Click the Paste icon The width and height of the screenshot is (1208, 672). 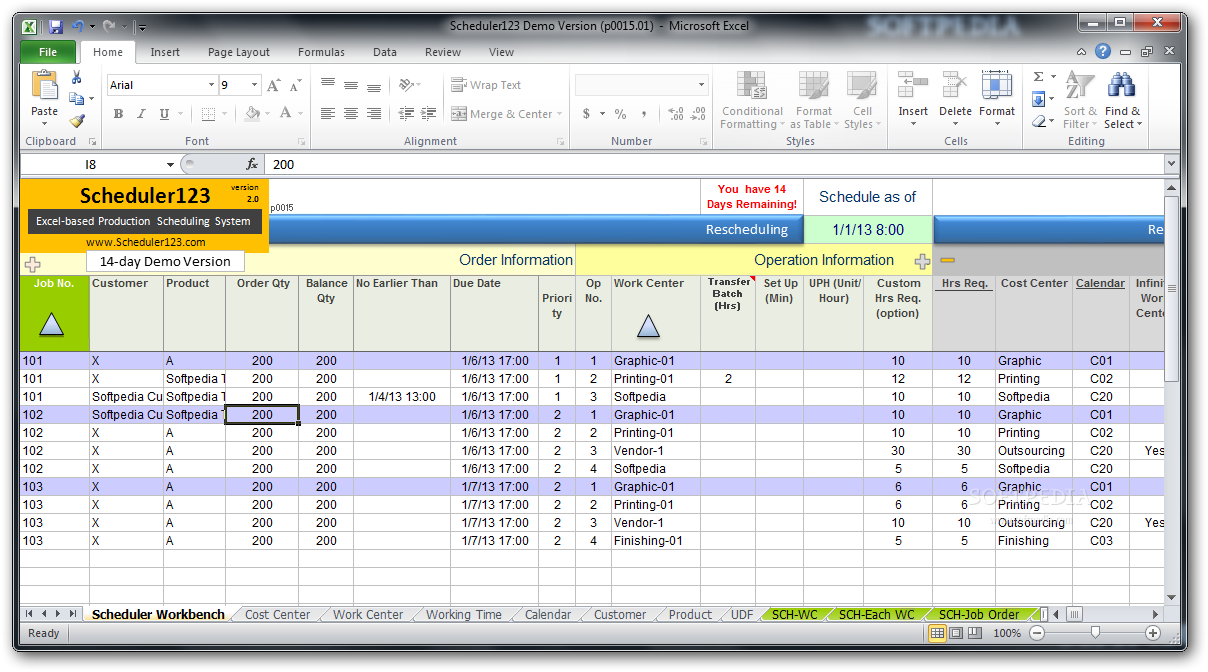[44, 85]
